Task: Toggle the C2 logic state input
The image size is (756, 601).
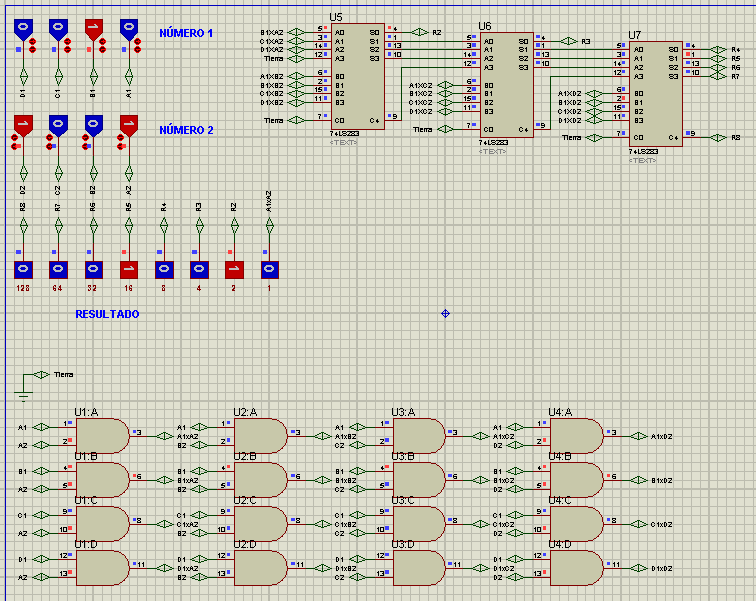Action: click(58, 125)
